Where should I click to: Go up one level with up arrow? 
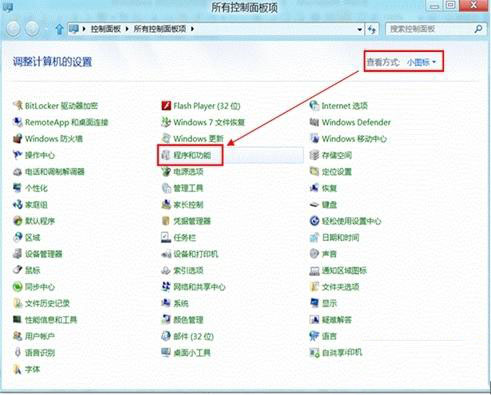59,29
